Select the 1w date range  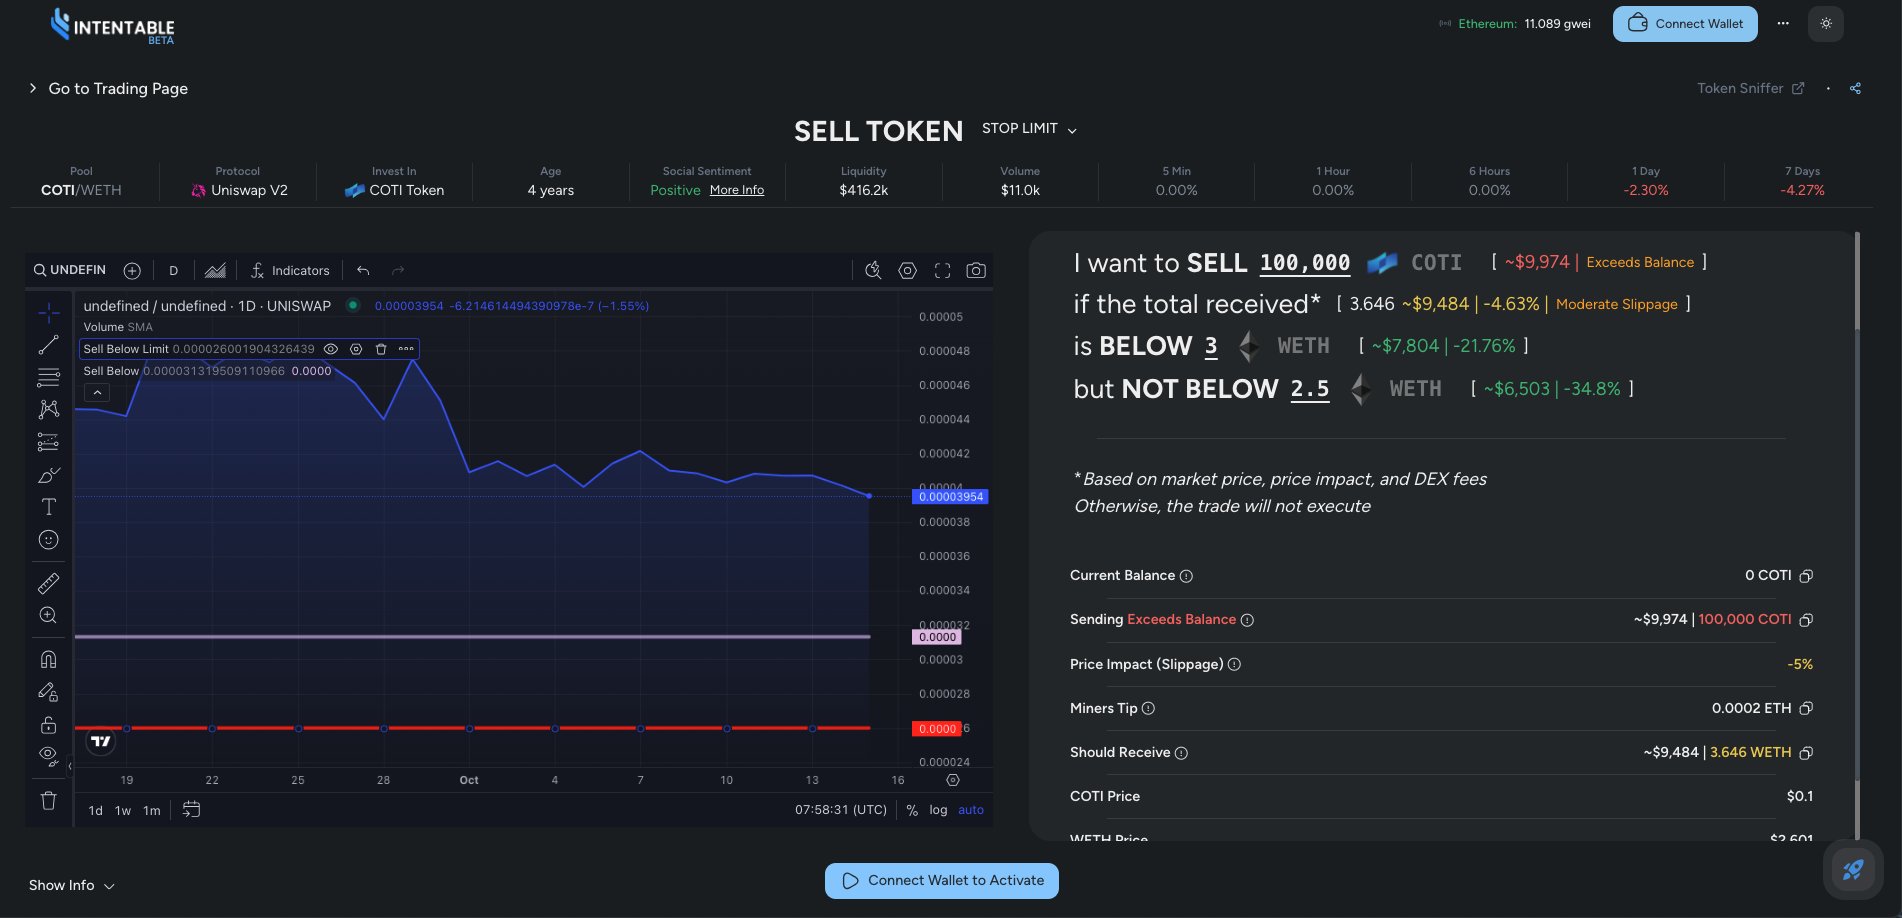click(x=123, y=810)
